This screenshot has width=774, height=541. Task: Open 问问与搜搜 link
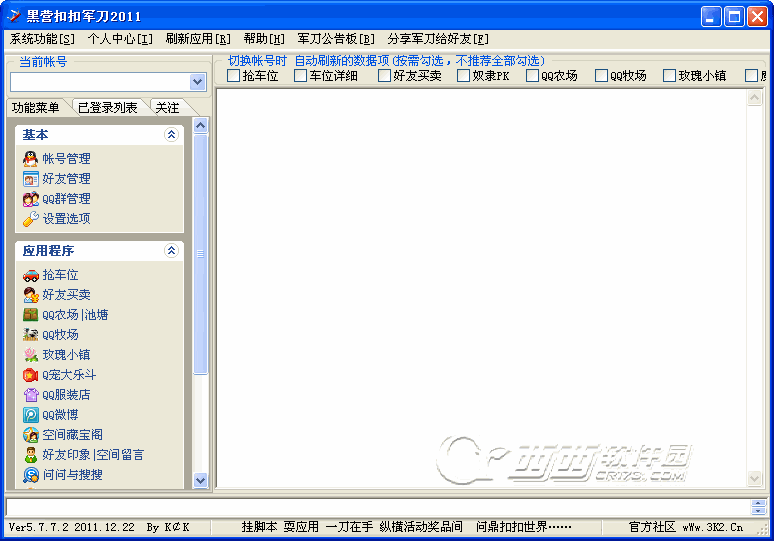73,474
